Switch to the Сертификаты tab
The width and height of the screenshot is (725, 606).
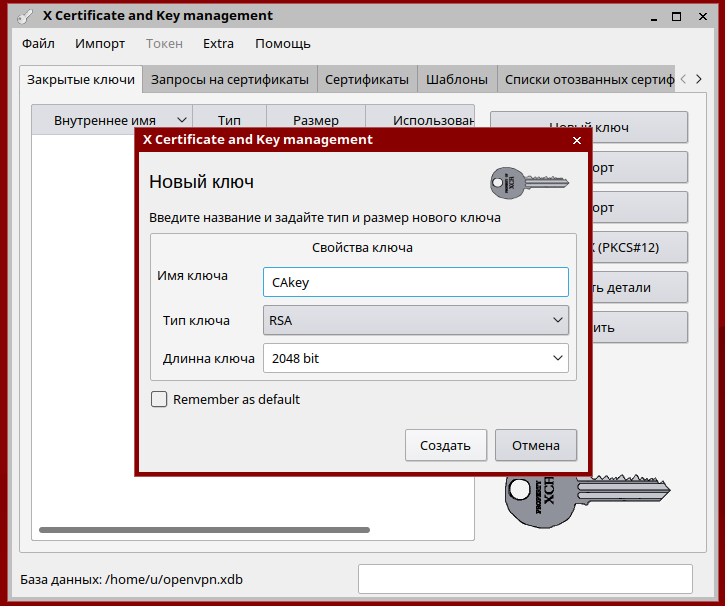tap(366, 80)
